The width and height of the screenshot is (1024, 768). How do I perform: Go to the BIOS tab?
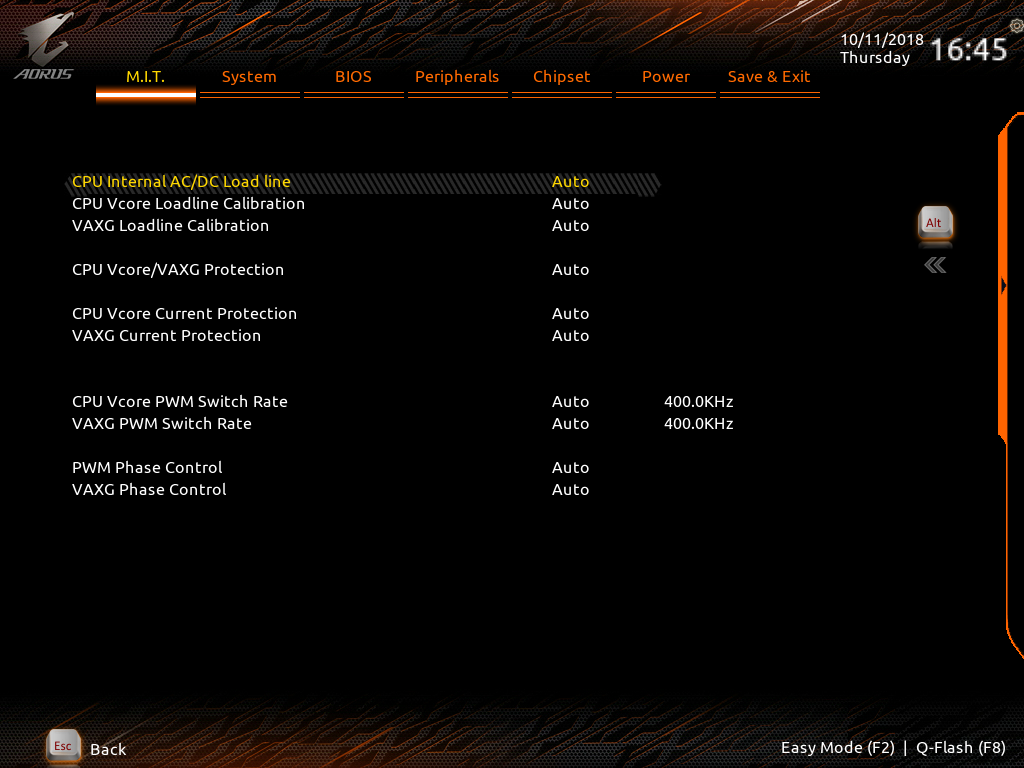[x=353, y=77]
